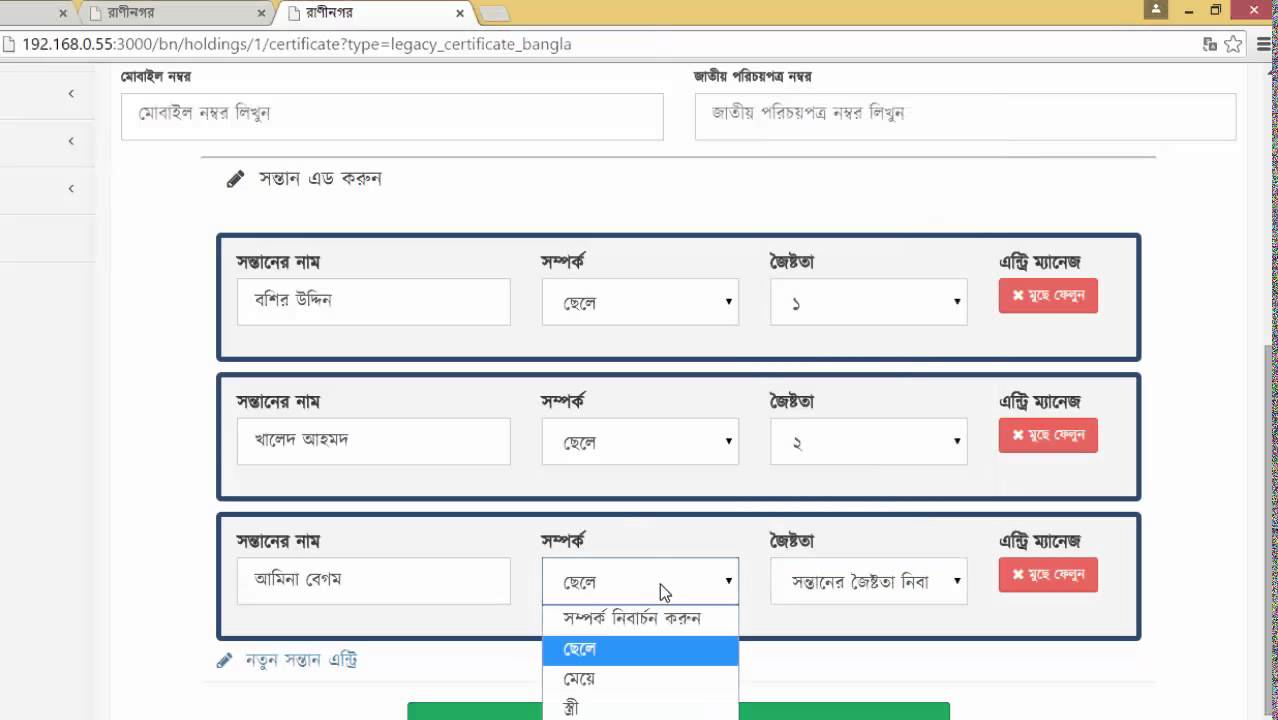Choose ছেলে option in the open list

point(640,649)
